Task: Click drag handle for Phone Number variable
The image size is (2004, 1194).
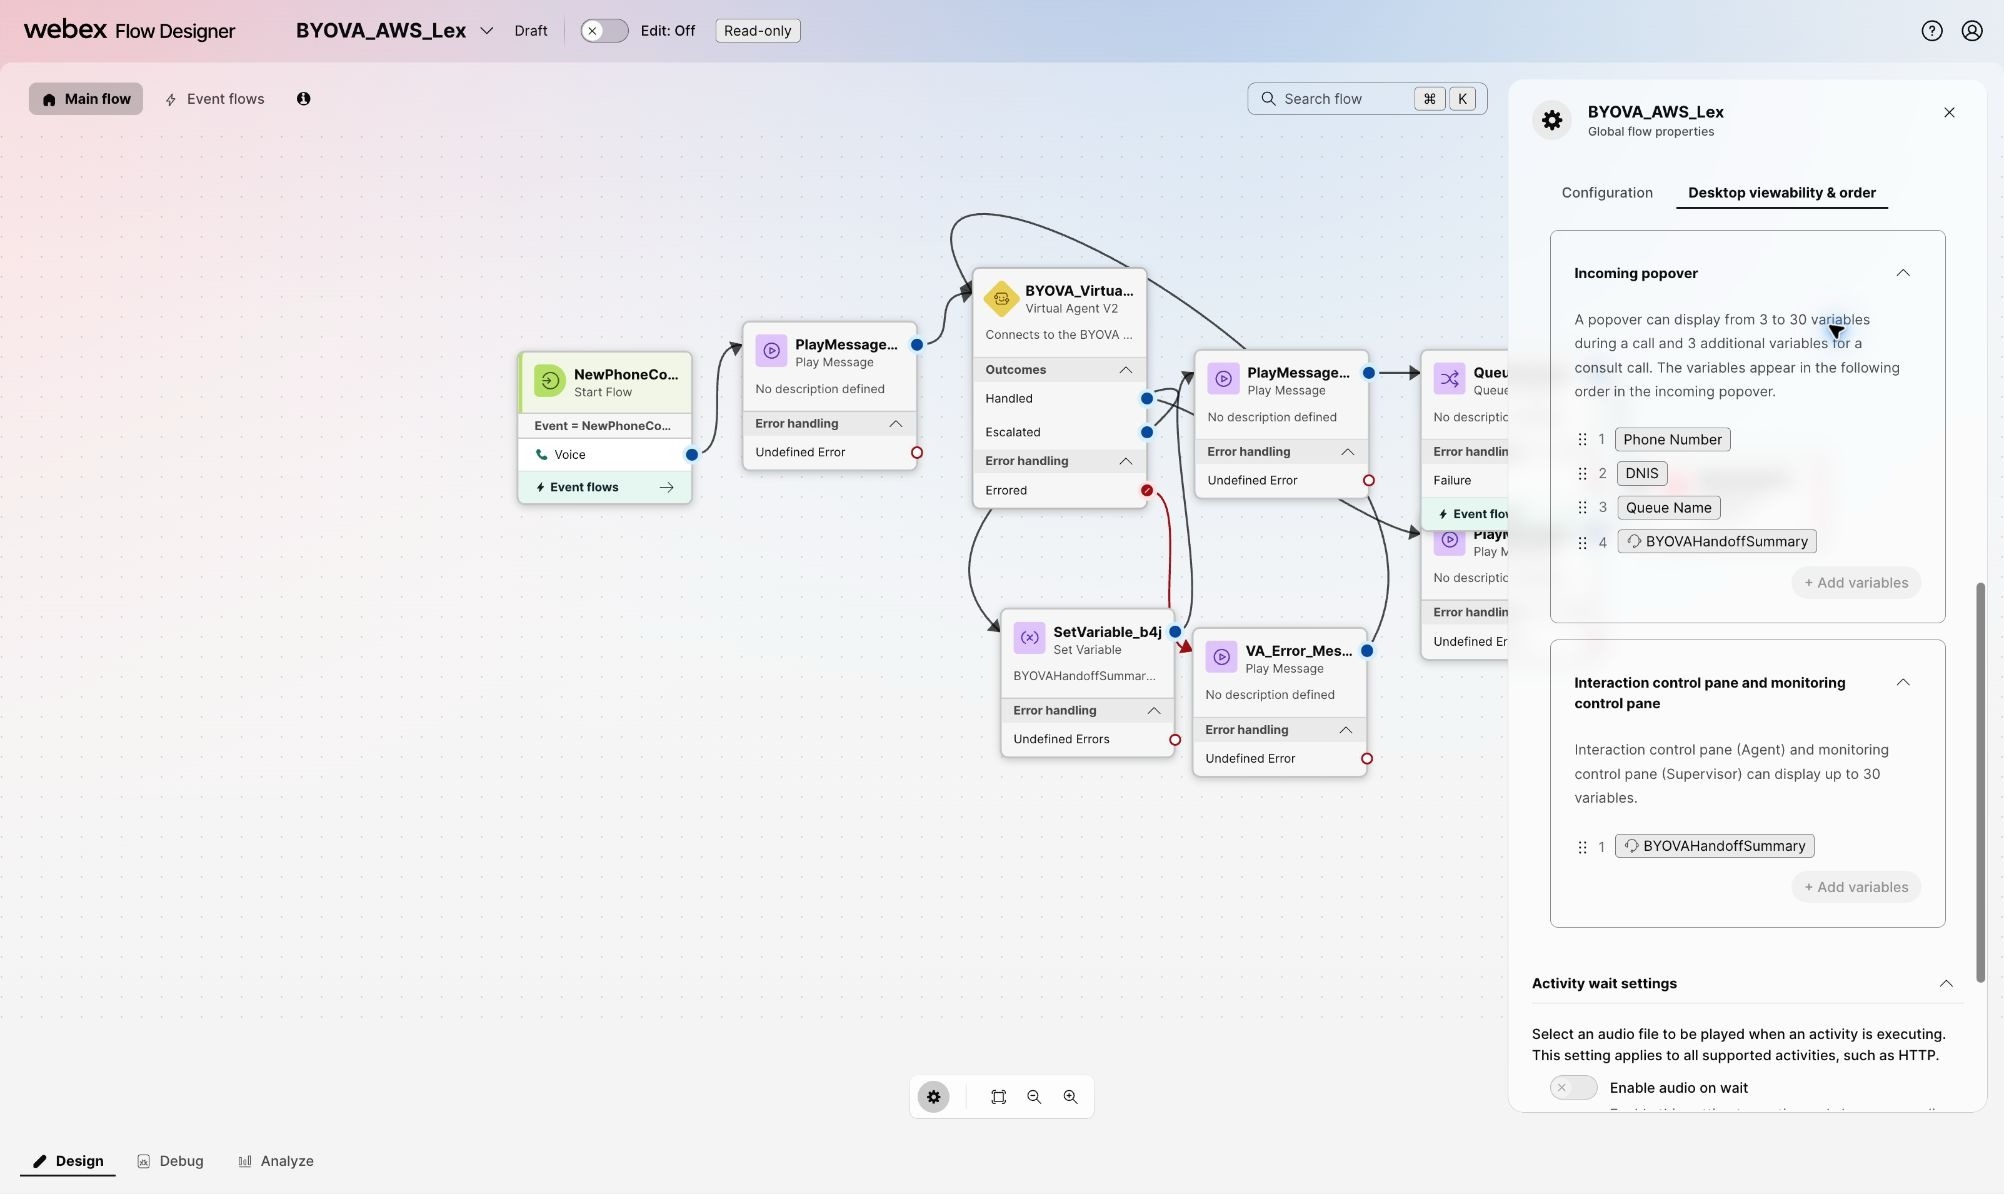Action: (1582, 440)
